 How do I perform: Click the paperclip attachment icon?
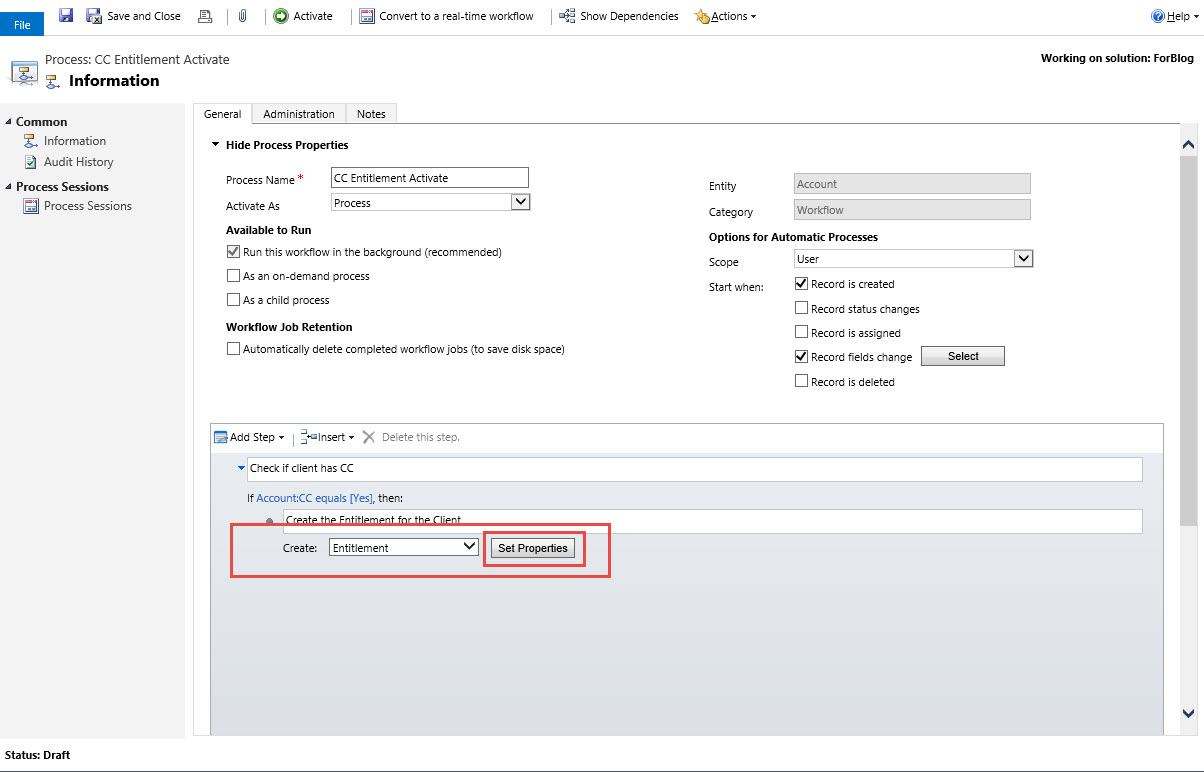[242, 16]
